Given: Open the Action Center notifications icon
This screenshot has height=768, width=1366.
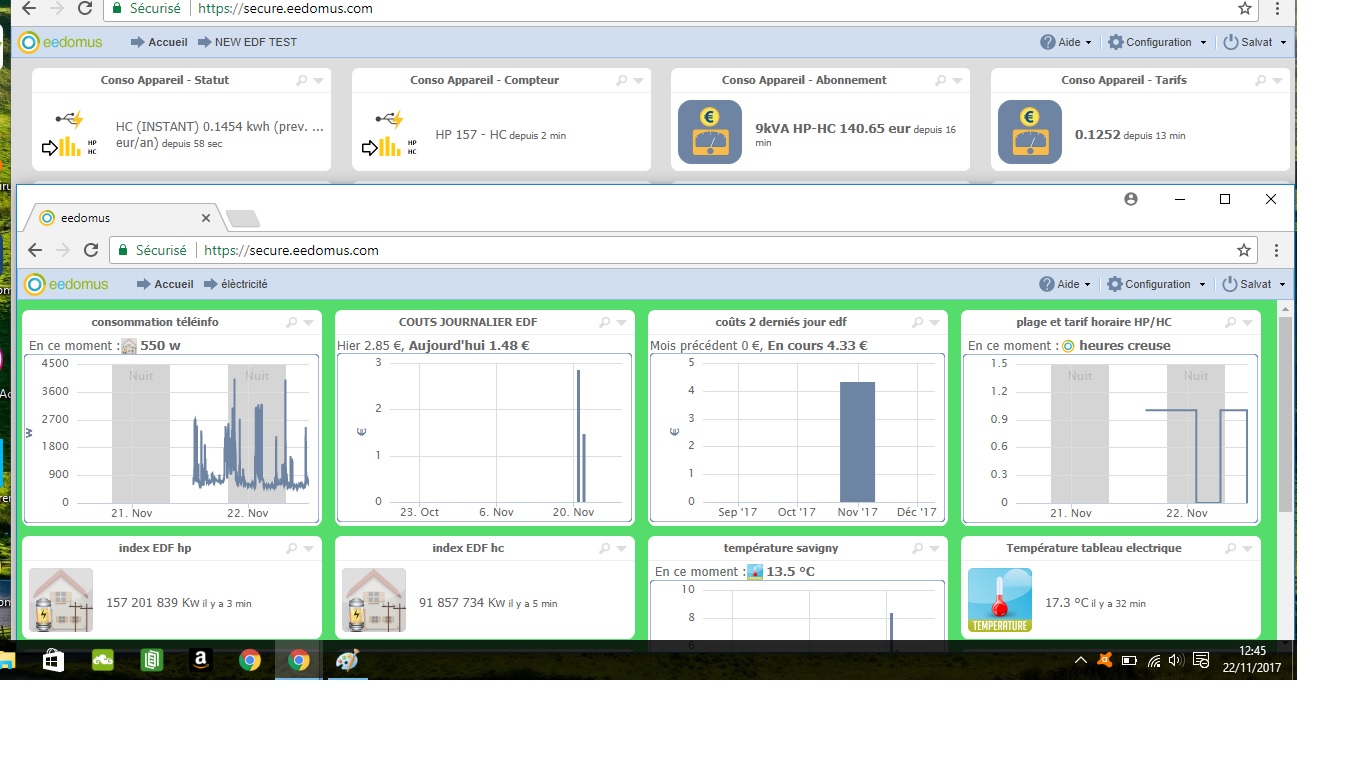Looking at the screenshot, I should (x=1201, y=660).
